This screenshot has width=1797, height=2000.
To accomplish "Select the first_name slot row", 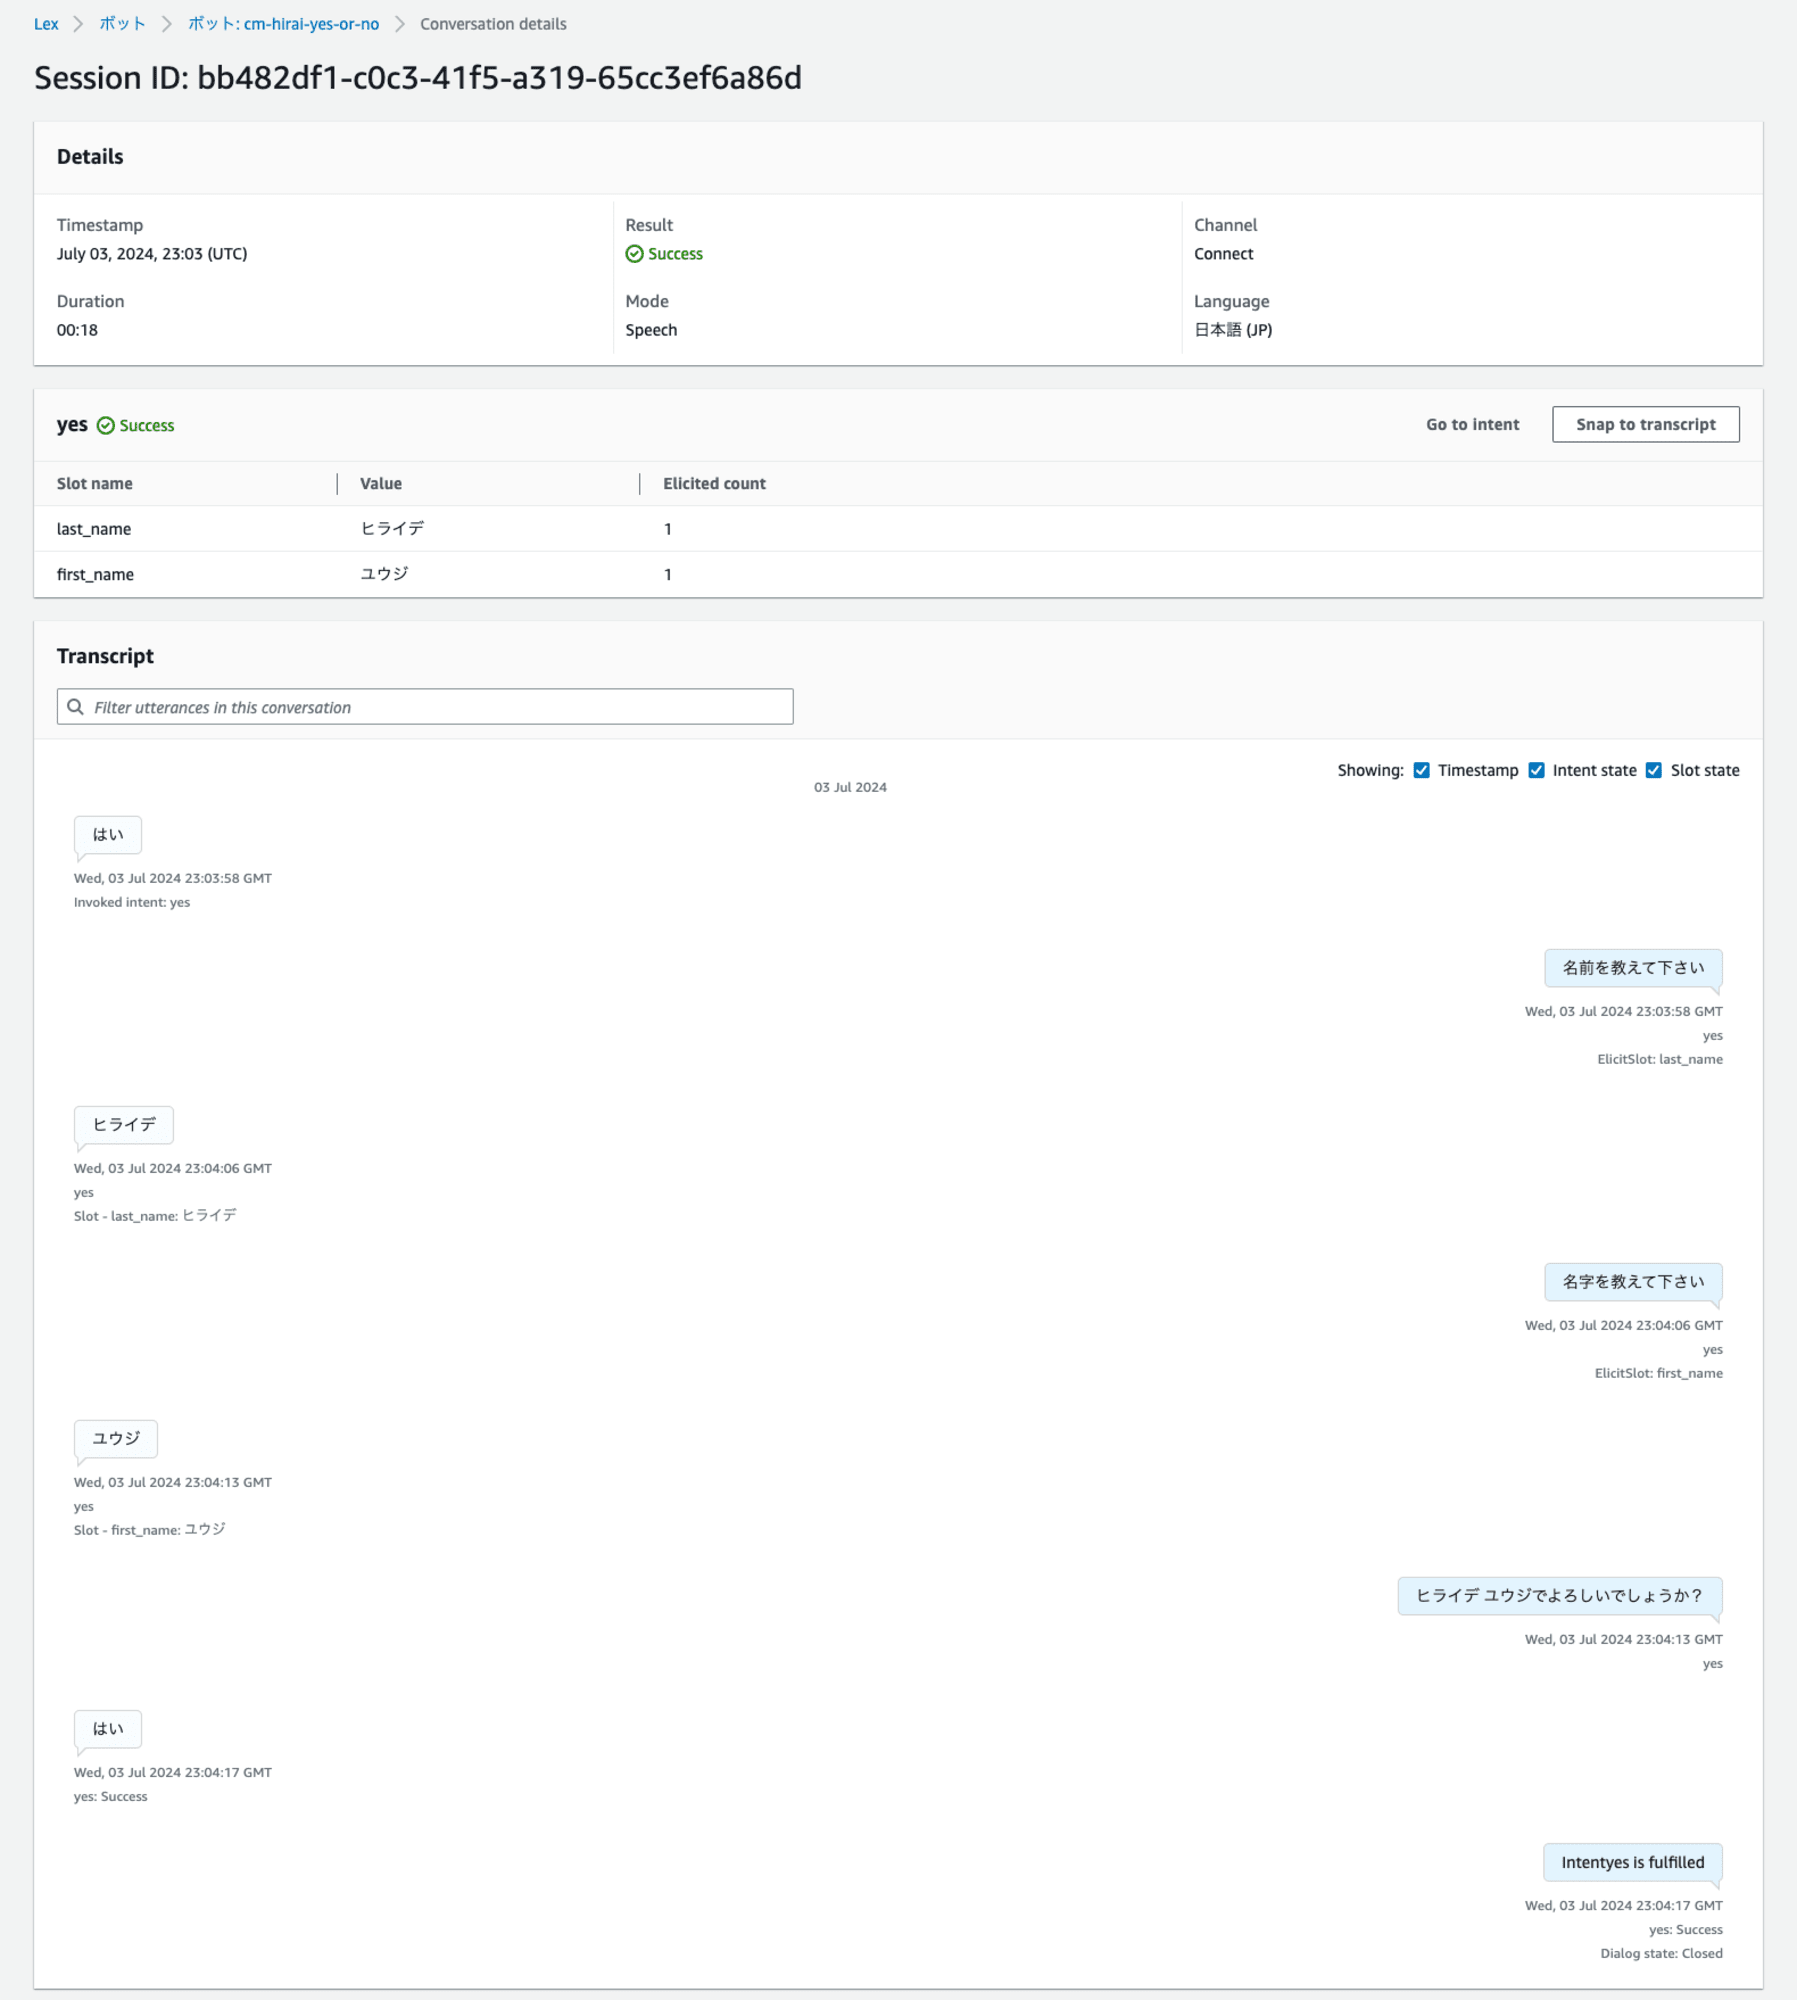I will 898,575.
